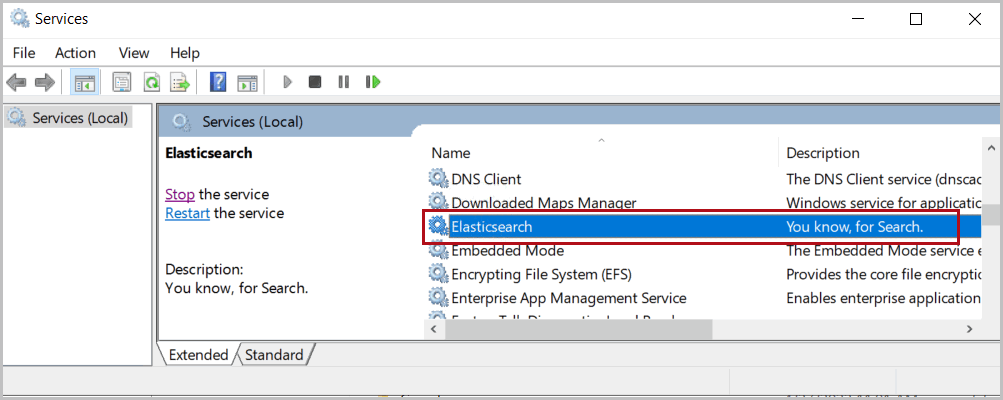Toggle Show/Hide Action Pane button
This screenshot has width=1003, height=400.
[247, 82]
